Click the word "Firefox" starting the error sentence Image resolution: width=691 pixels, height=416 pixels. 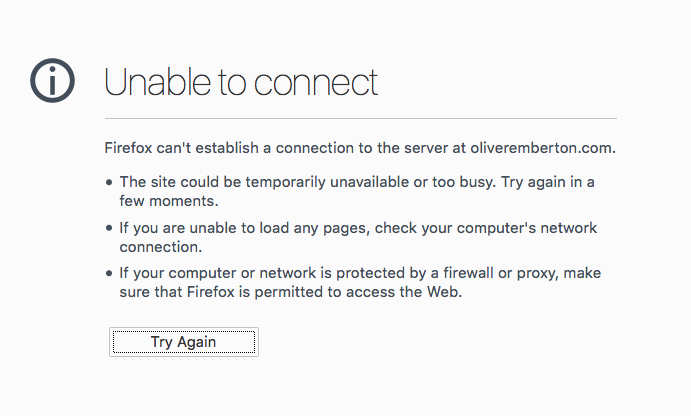[x=130, y=148]
